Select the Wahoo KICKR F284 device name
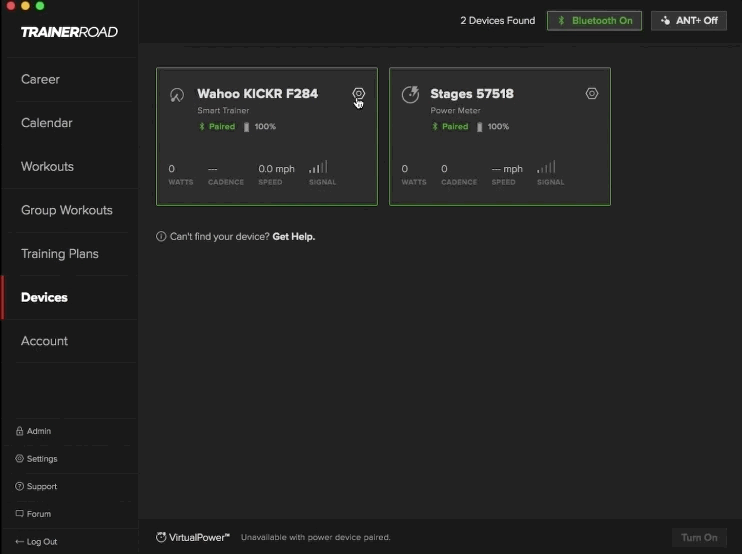This screenshot has width=742, height=554. coord(258,94)
